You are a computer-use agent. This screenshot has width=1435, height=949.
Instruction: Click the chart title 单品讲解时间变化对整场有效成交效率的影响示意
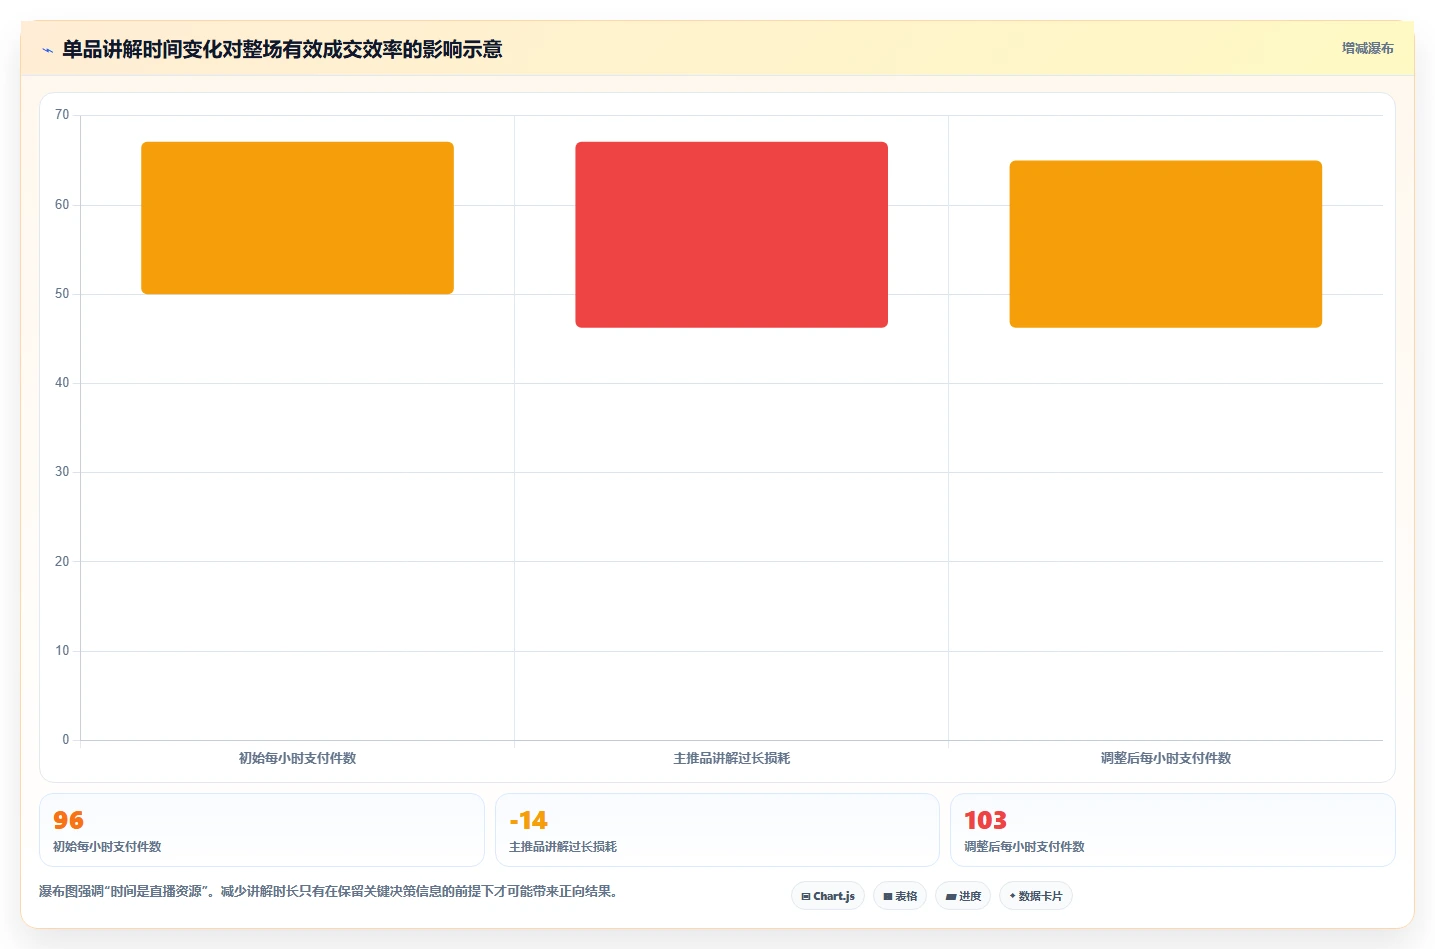(x=282, y=49)
